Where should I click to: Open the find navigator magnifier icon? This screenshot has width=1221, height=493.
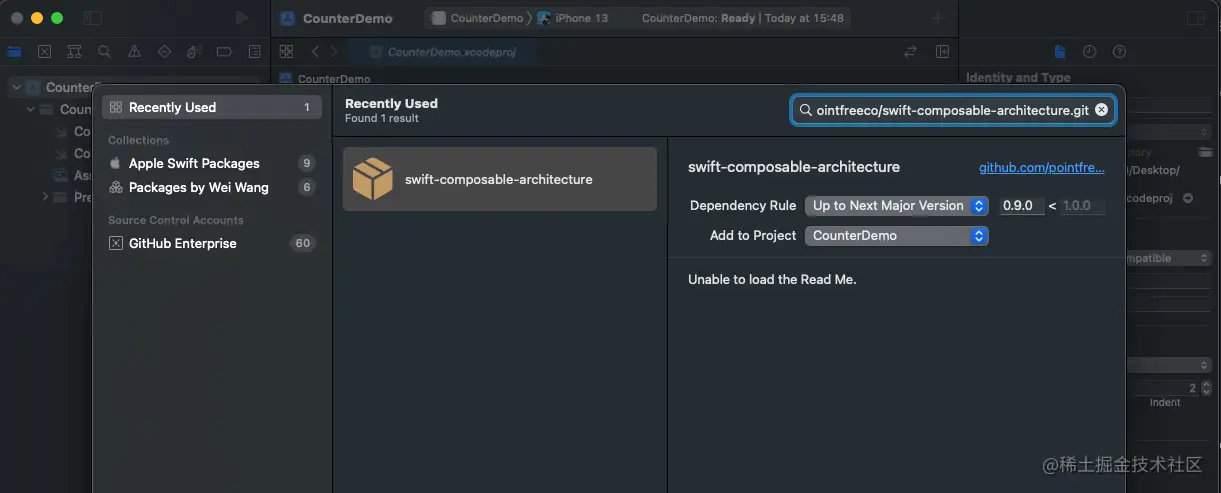coord(104,51)
